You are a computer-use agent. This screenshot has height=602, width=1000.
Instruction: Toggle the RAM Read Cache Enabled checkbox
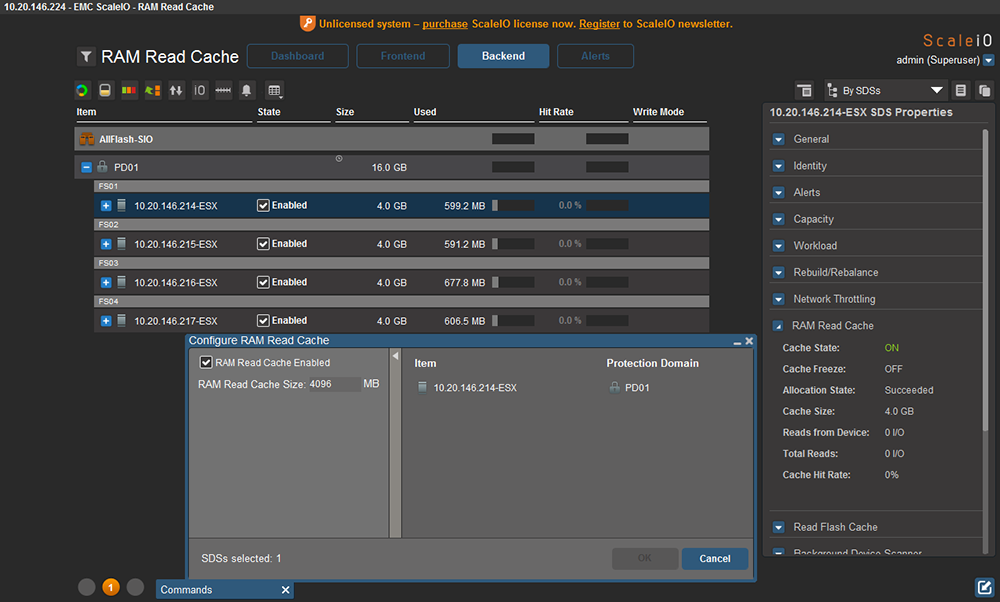pos(206,362)
